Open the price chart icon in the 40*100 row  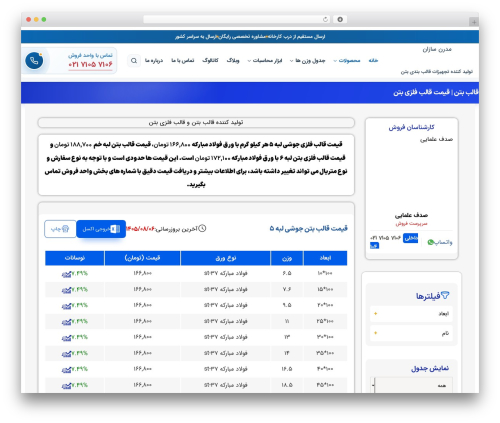click(66, 369)
